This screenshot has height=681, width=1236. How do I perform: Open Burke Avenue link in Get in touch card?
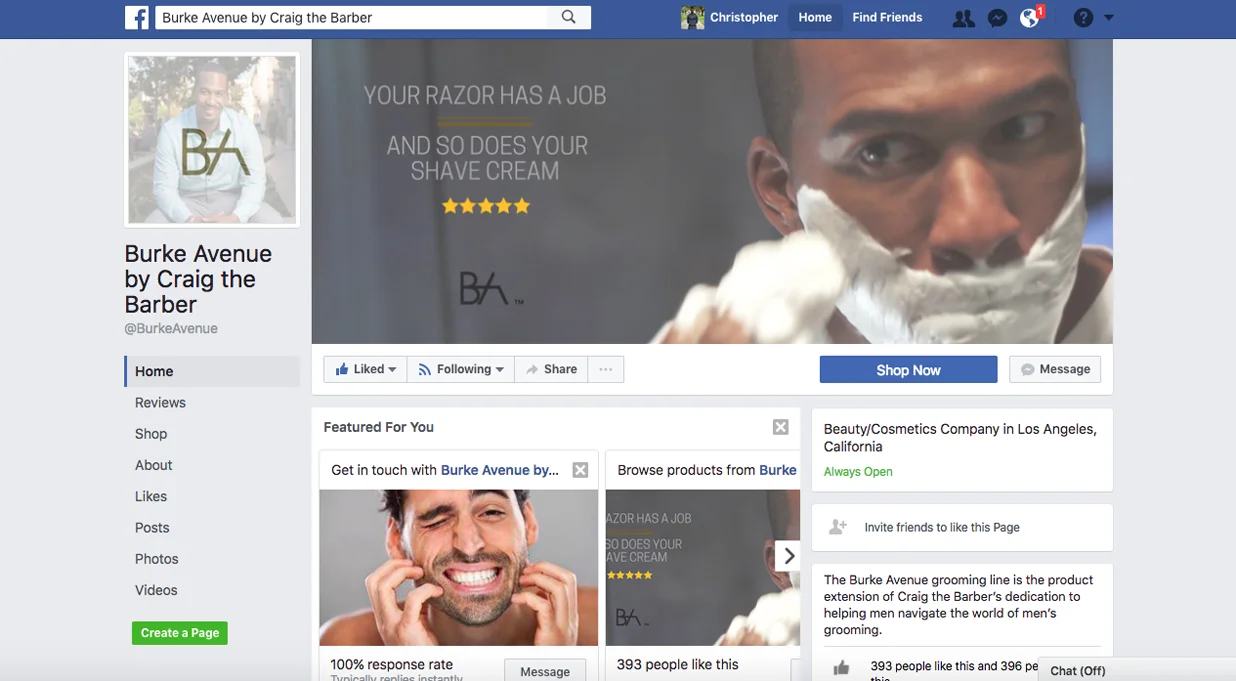(500, 470)
